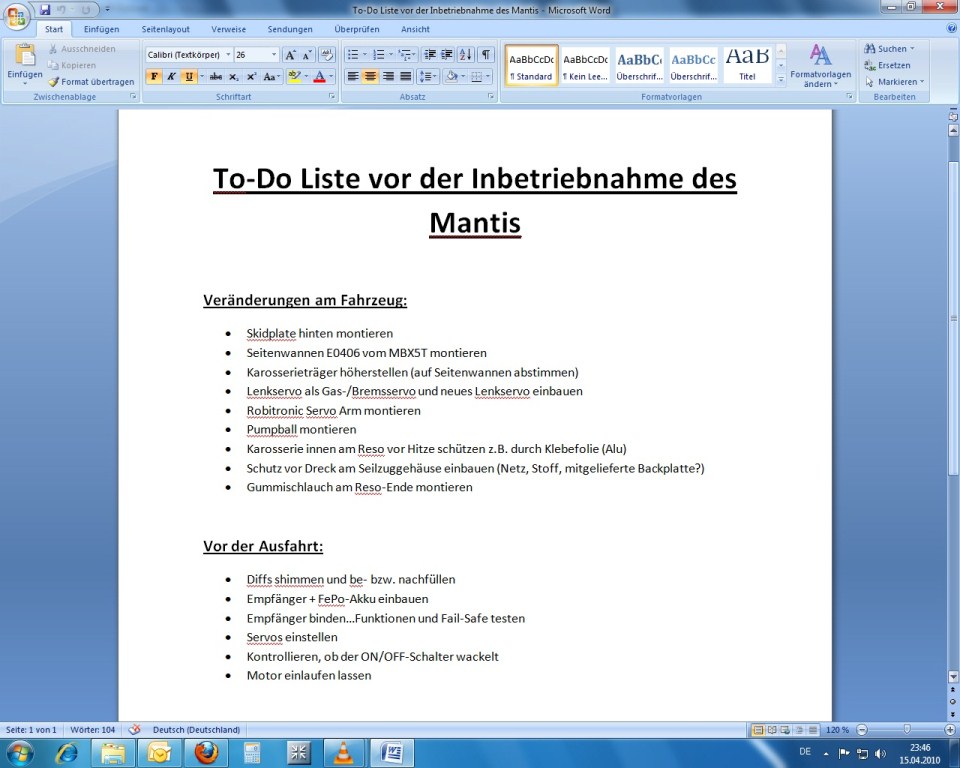Open the Suchen dropdown arrow
Image resolution: width=960 pixels, height=768 pixels.
click(x=912, y=48)
